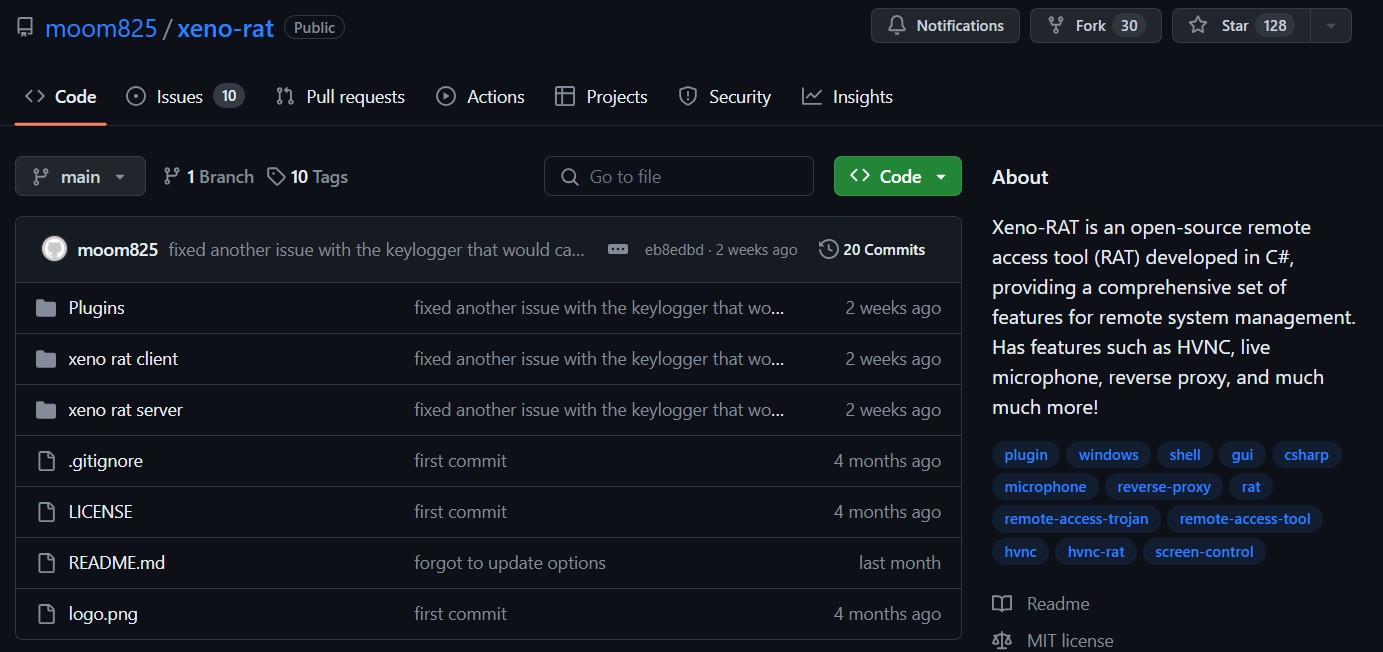
Task: Select the plugin topic tag
Action: pyautogui.click(x=1026, y=455)
